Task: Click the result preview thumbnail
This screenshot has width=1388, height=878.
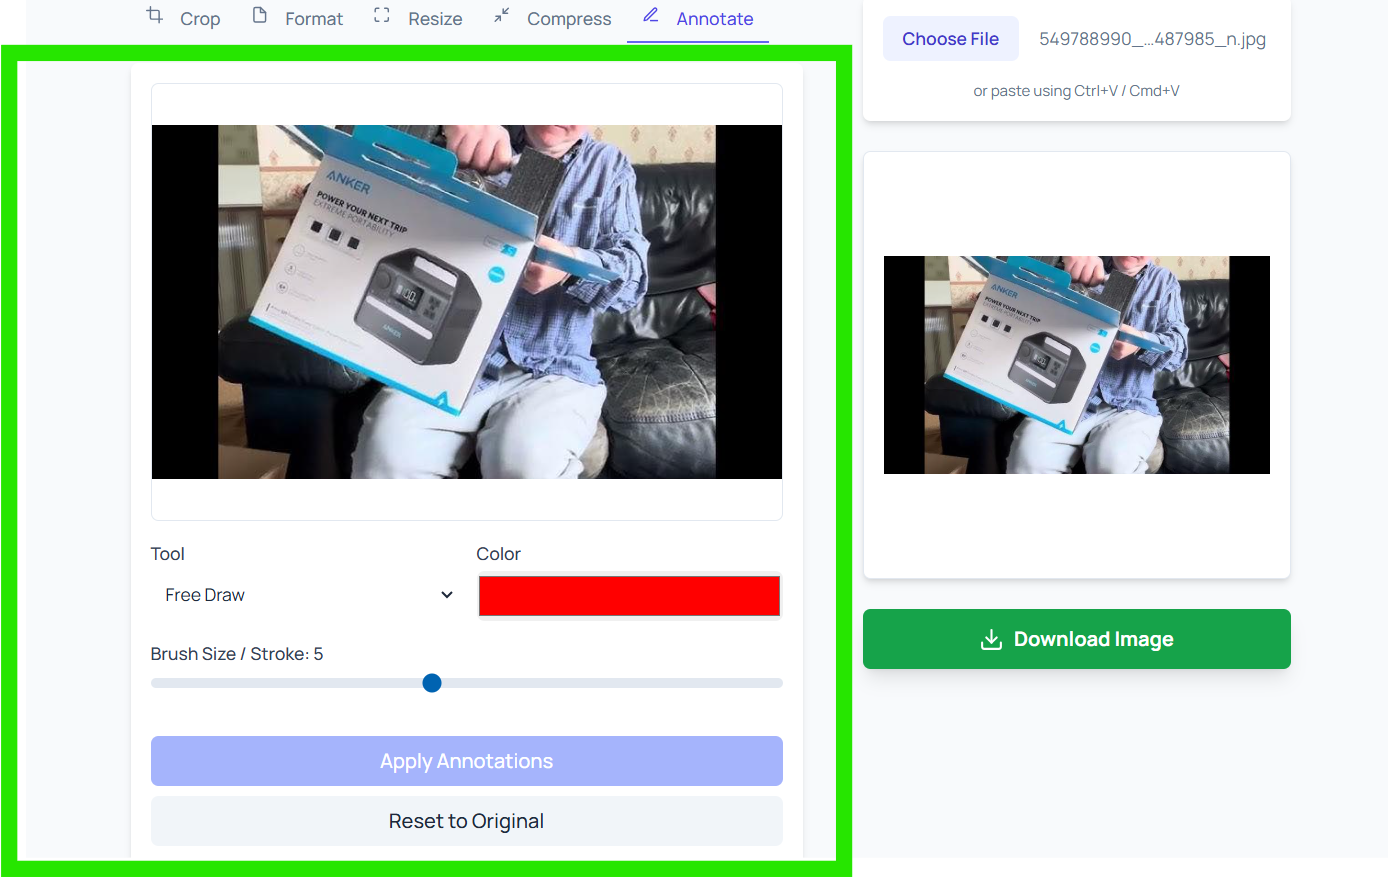Action: click(x=1076, y=364)
